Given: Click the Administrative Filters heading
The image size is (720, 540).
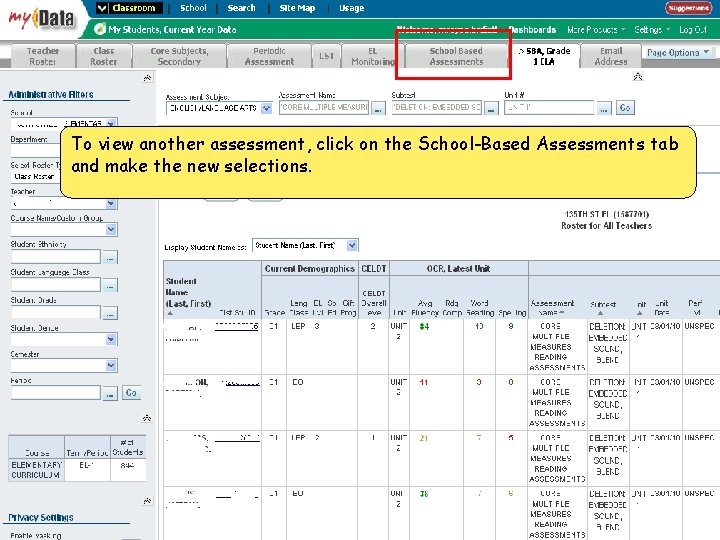Looking at the screenshot, I should pyautogui.click(x=51, y=95).
